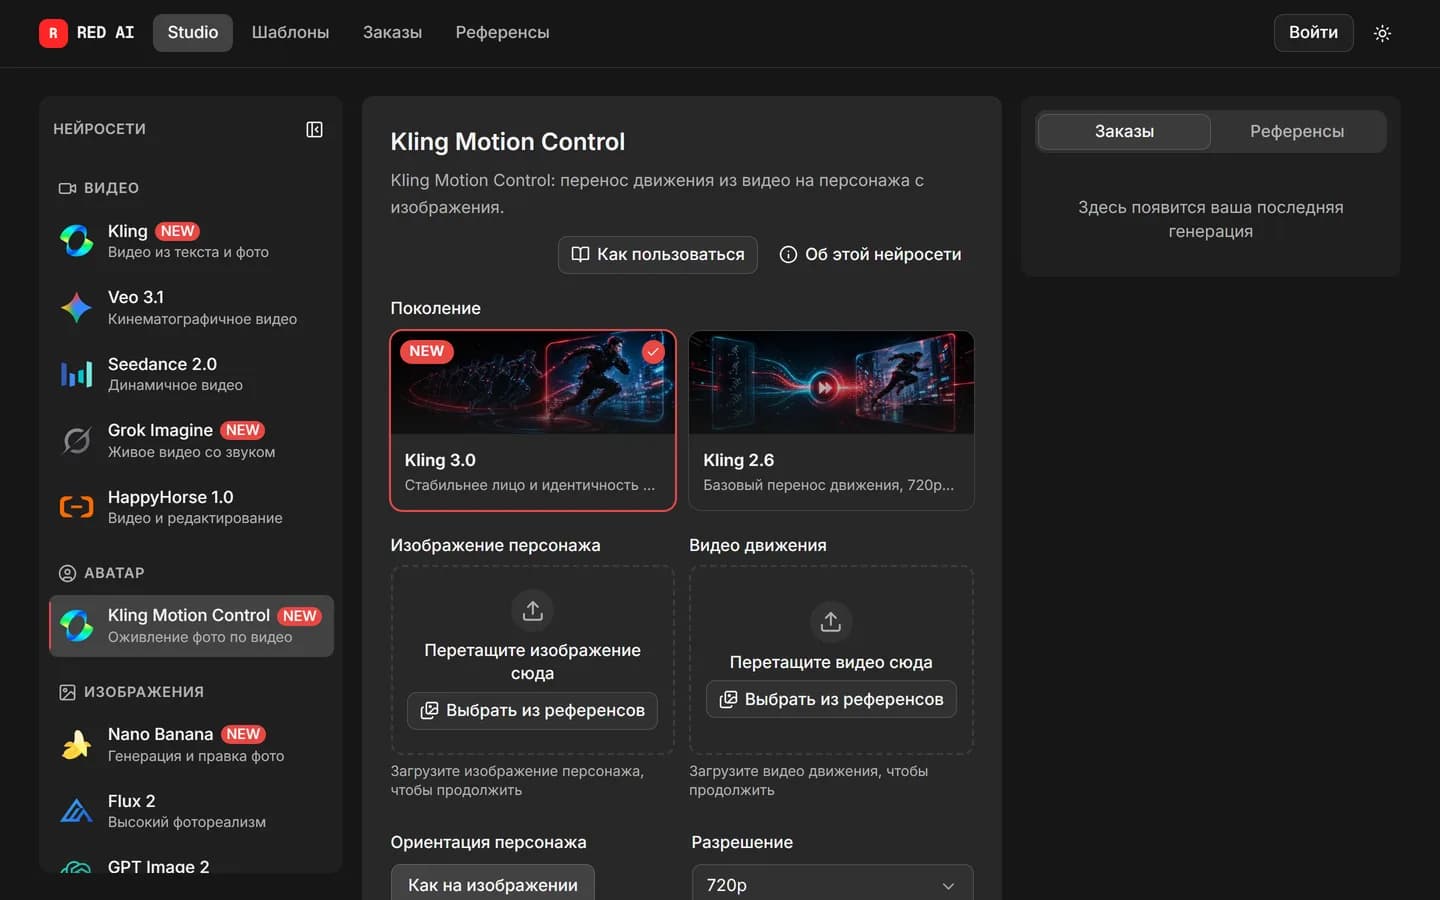Image resolution: width=1440 pixels, height=900 pixels.
Task: Click the Kling Motion Control sidebar icon
Action: point(77,625)
